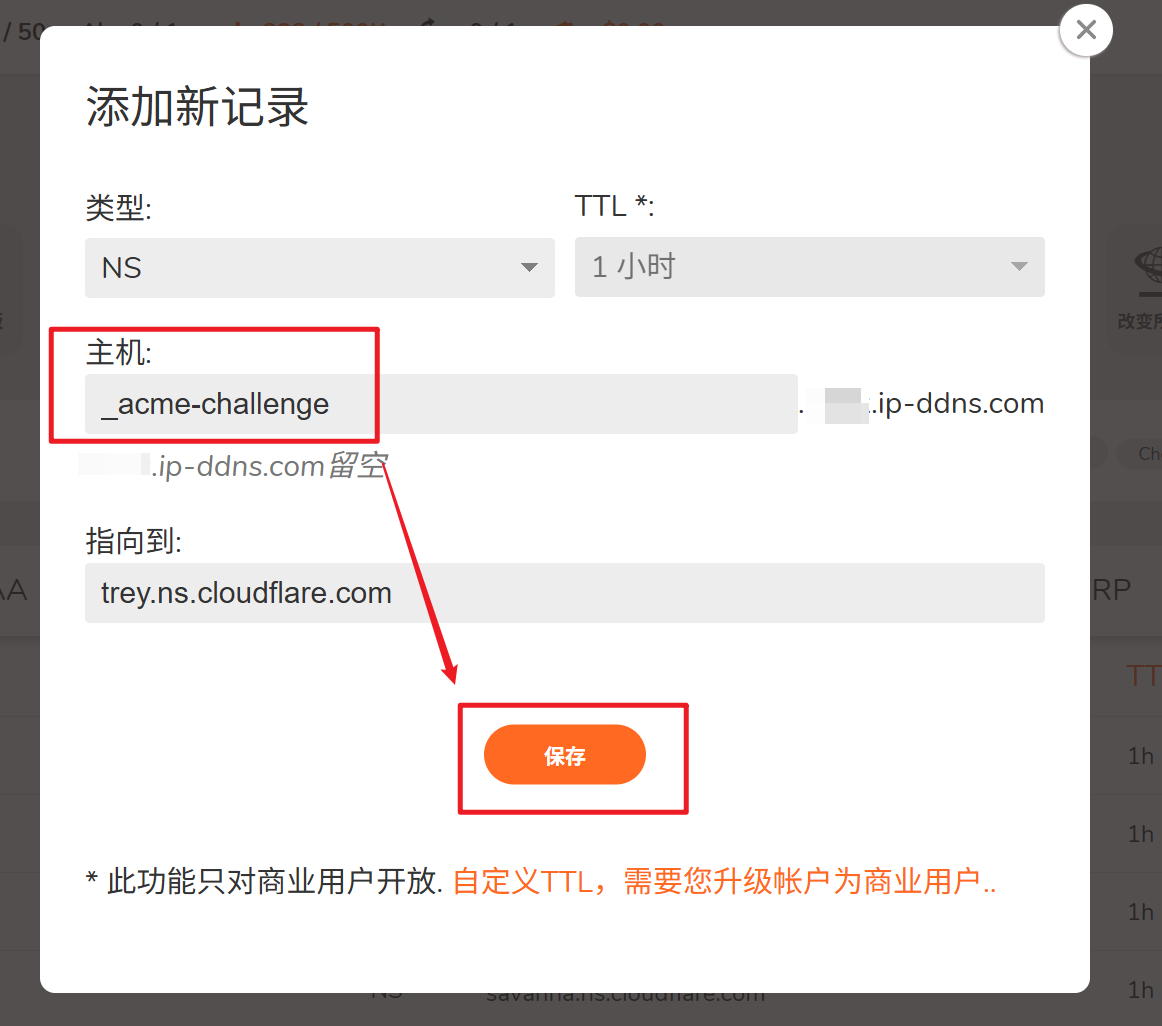The height and width of the screenshot is (1026, 1162).
Task: Click the 添加新记录 dialog title
Action: tap(196, 107)
